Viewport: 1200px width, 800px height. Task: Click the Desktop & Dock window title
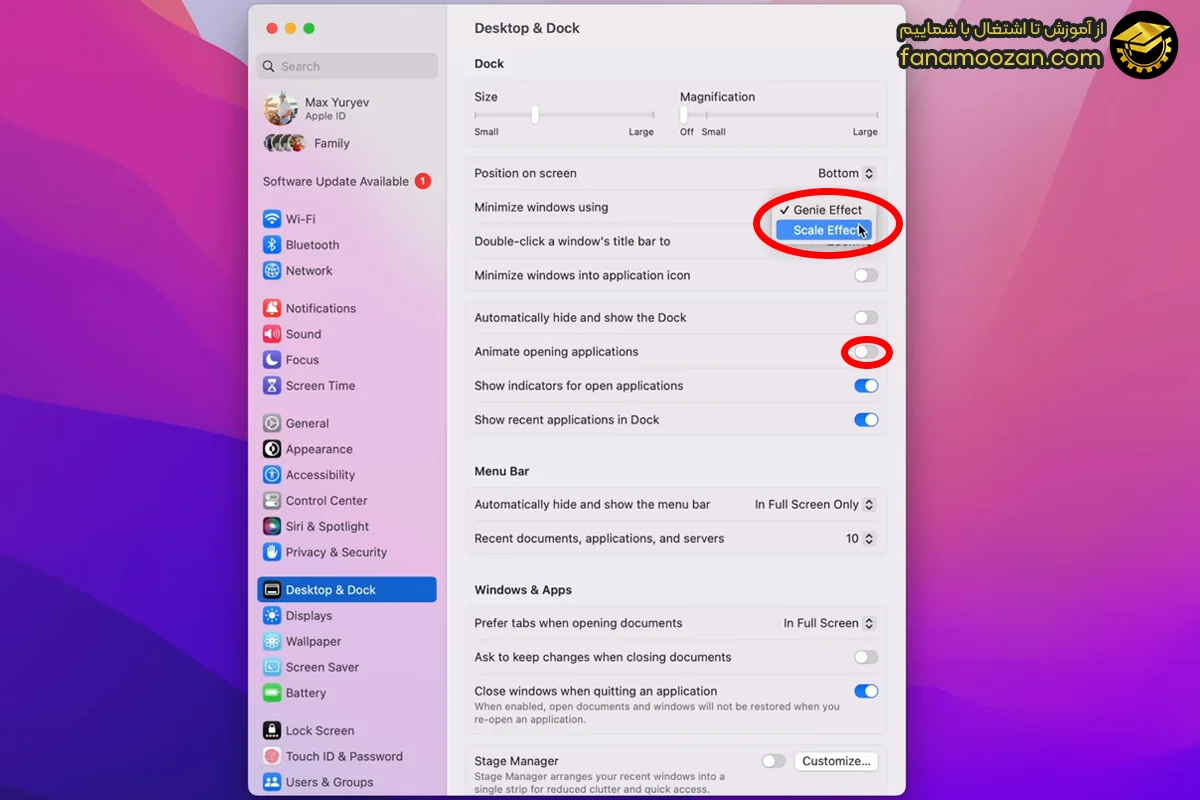(527, 28)
